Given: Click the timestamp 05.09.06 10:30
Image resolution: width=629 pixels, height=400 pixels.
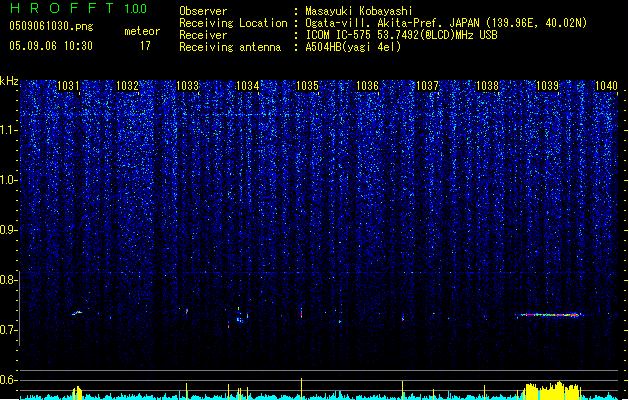Looking at the screenshot, I should (x=51, y=46).
